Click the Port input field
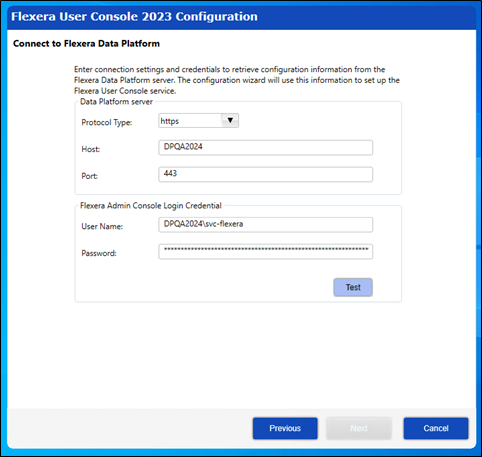482x457 pixels. pos(265,174)
